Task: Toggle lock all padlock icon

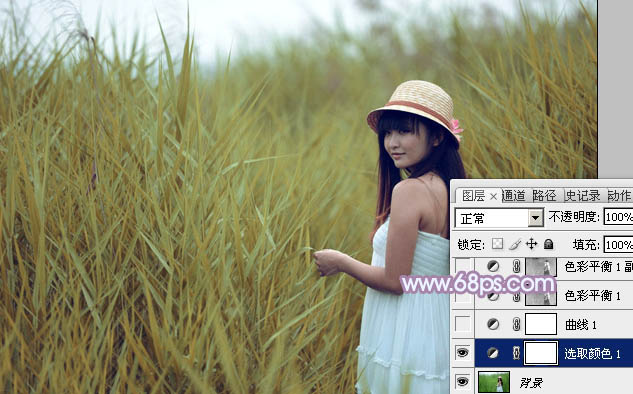Action: 548,244
